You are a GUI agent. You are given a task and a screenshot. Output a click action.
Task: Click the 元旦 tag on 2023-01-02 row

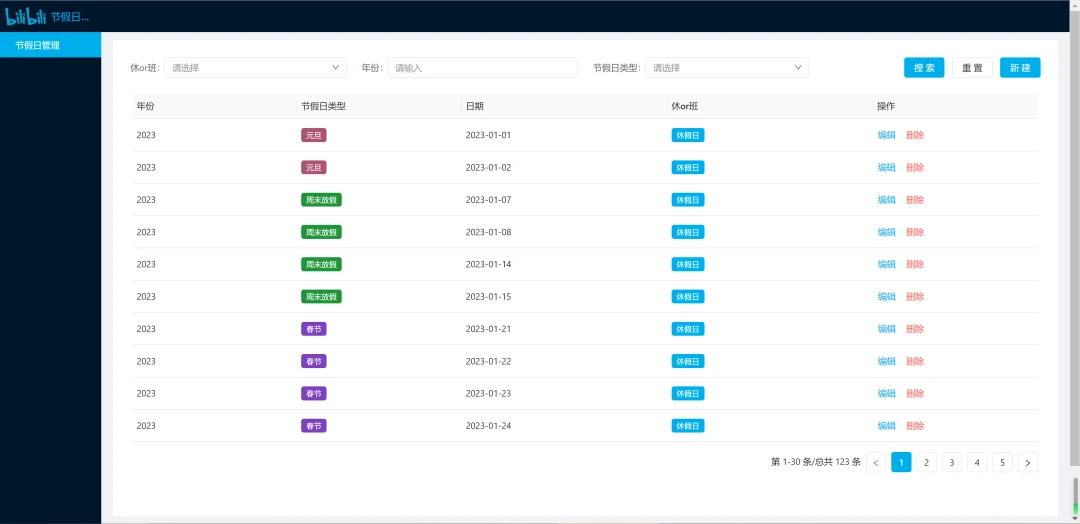tap(313, 167)
